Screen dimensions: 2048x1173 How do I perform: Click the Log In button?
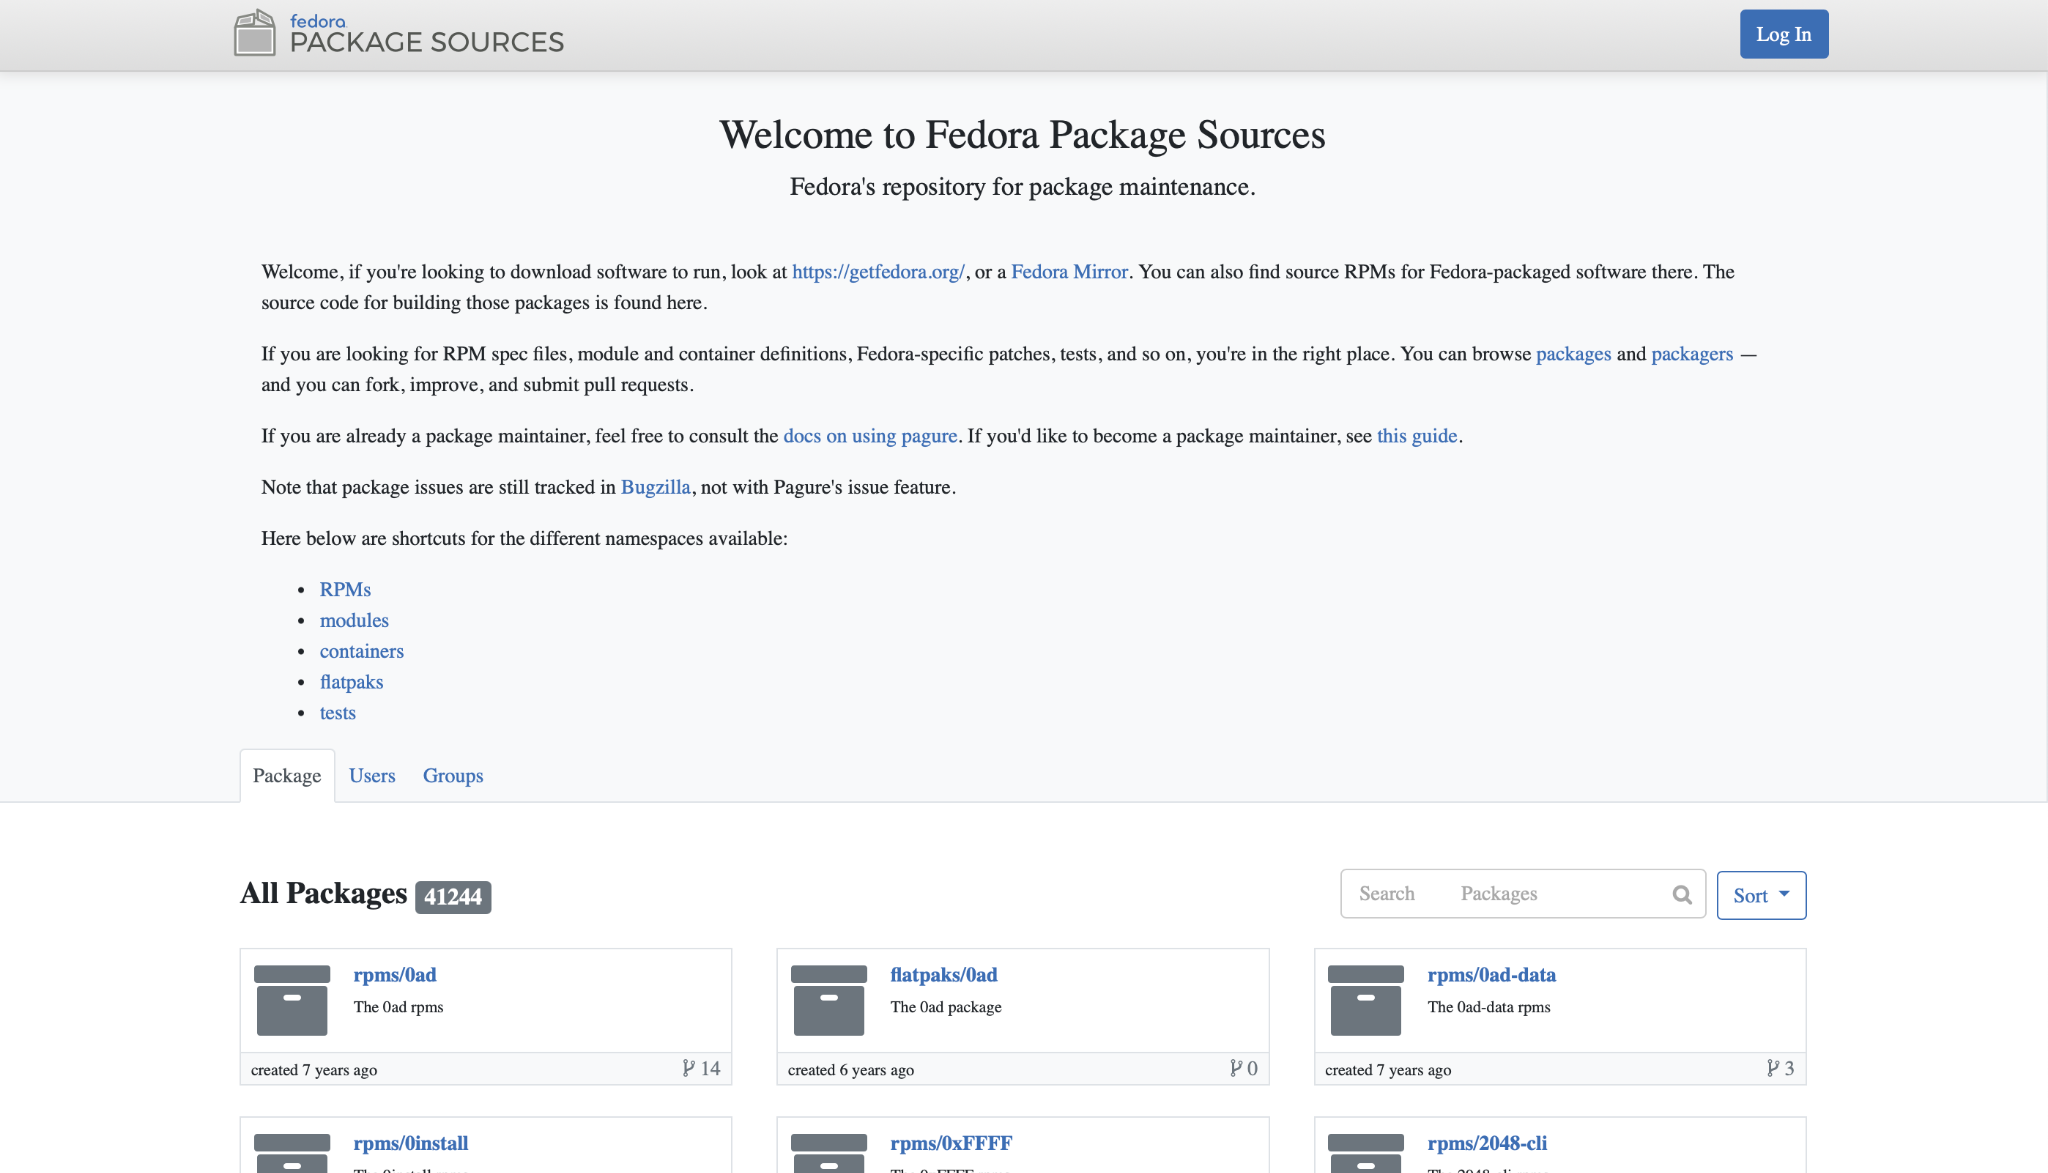[x=1784, y=34]
